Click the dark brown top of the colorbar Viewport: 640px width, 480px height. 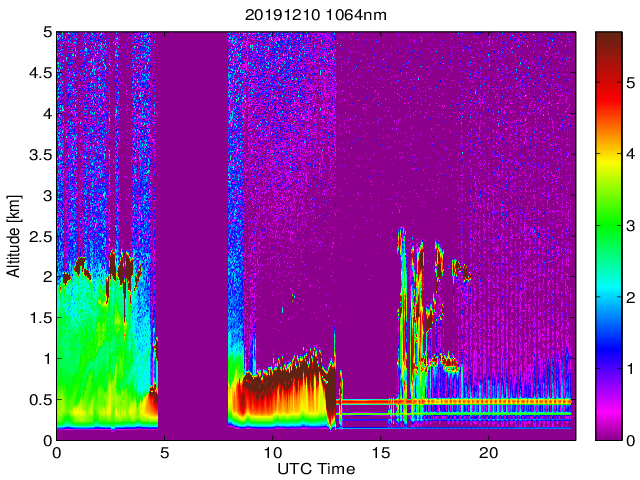click(x=609, y=45)
